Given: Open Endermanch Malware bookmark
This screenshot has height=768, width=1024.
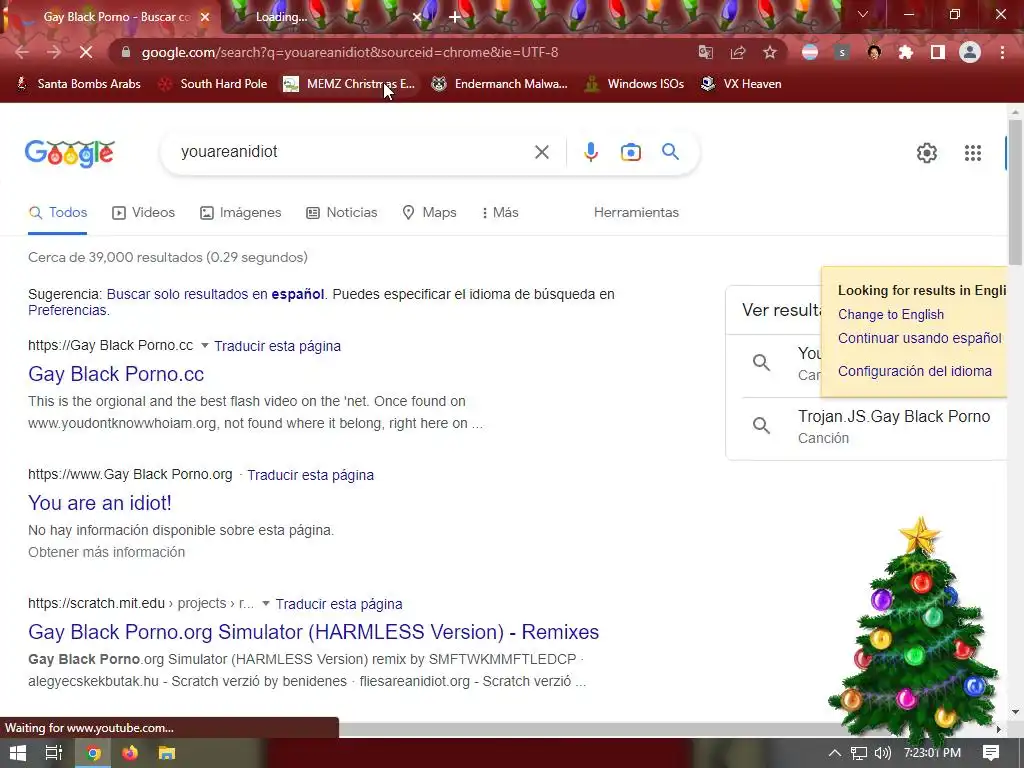Looking at the screenshot, I should (499, 84).
